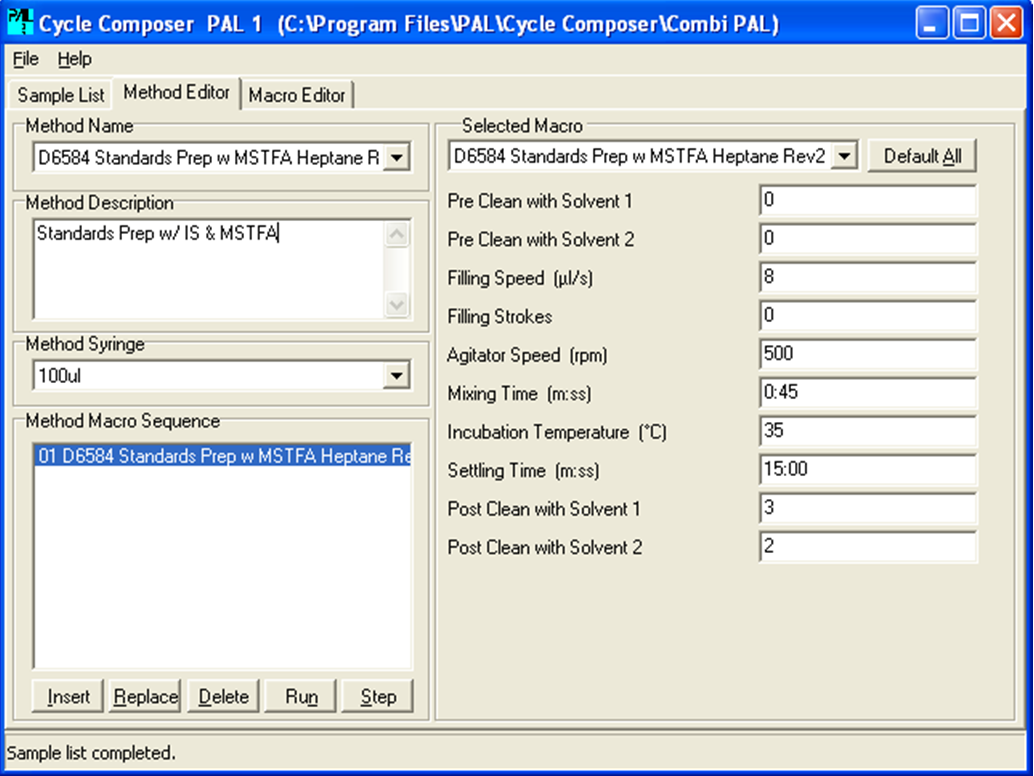Click the Settling Time field showing 15:00
Image resolution: width=1034 pixels, height=776 pixels.
(868, 469)
